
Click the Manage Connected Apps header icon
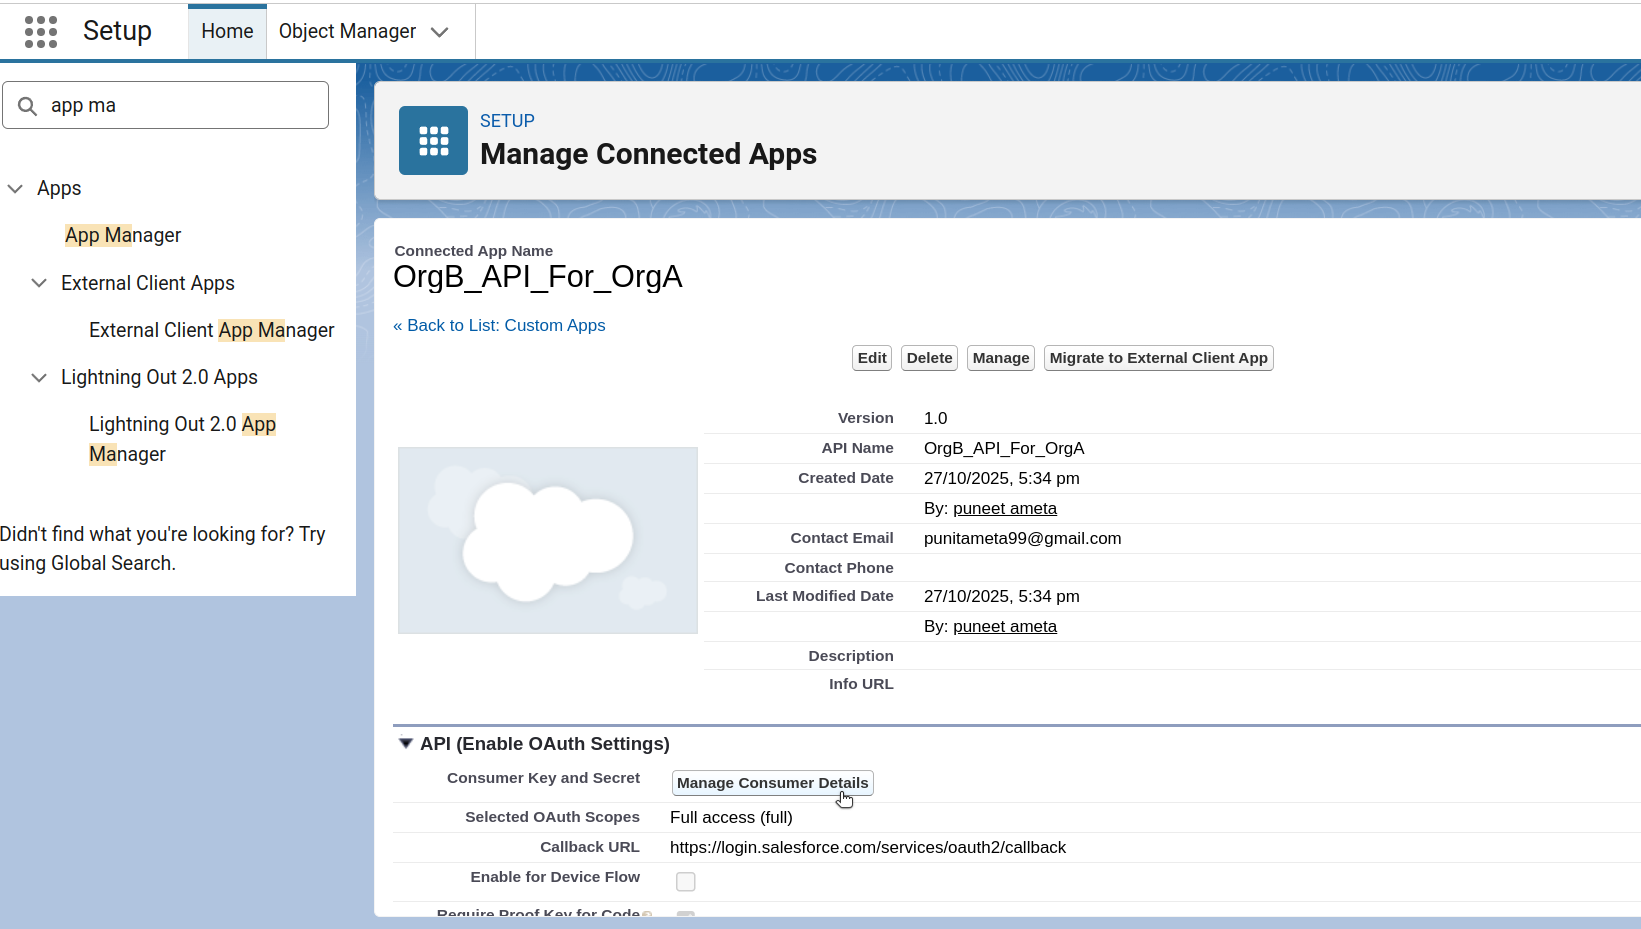coord(433,140)
